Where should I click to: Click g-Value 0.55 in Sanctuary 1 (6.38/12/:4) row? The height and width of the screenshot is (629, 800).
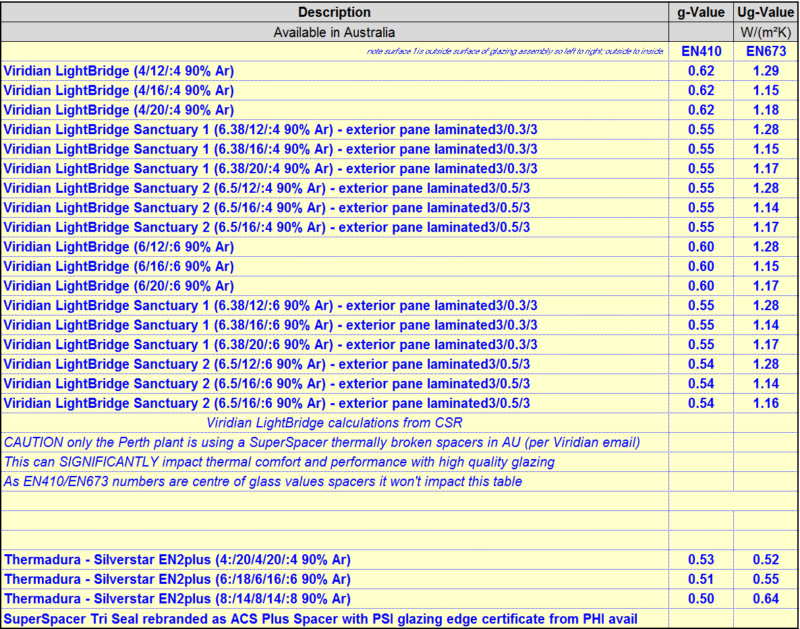coord(701,130)
